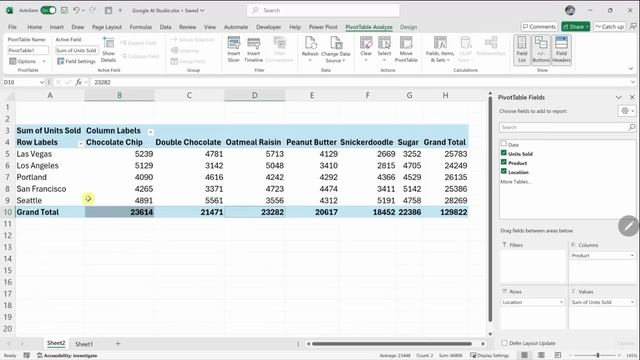Open the Design tab

[x=408, y=27]
